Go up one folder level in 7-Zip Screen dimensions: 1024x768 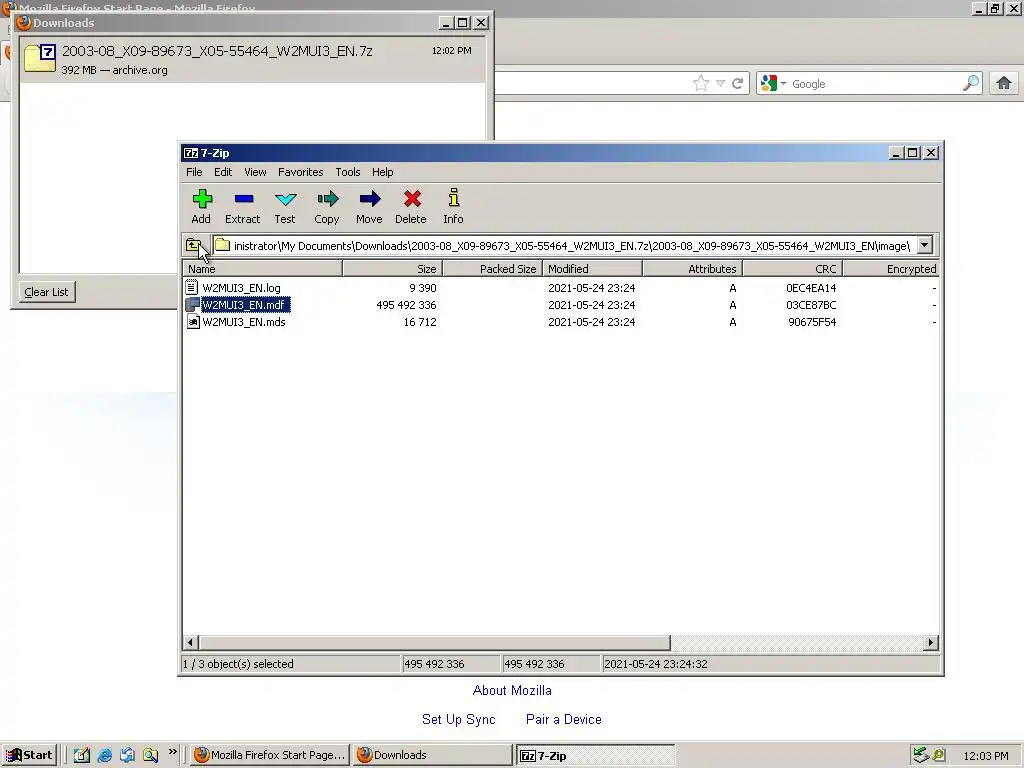click(194, 246)
